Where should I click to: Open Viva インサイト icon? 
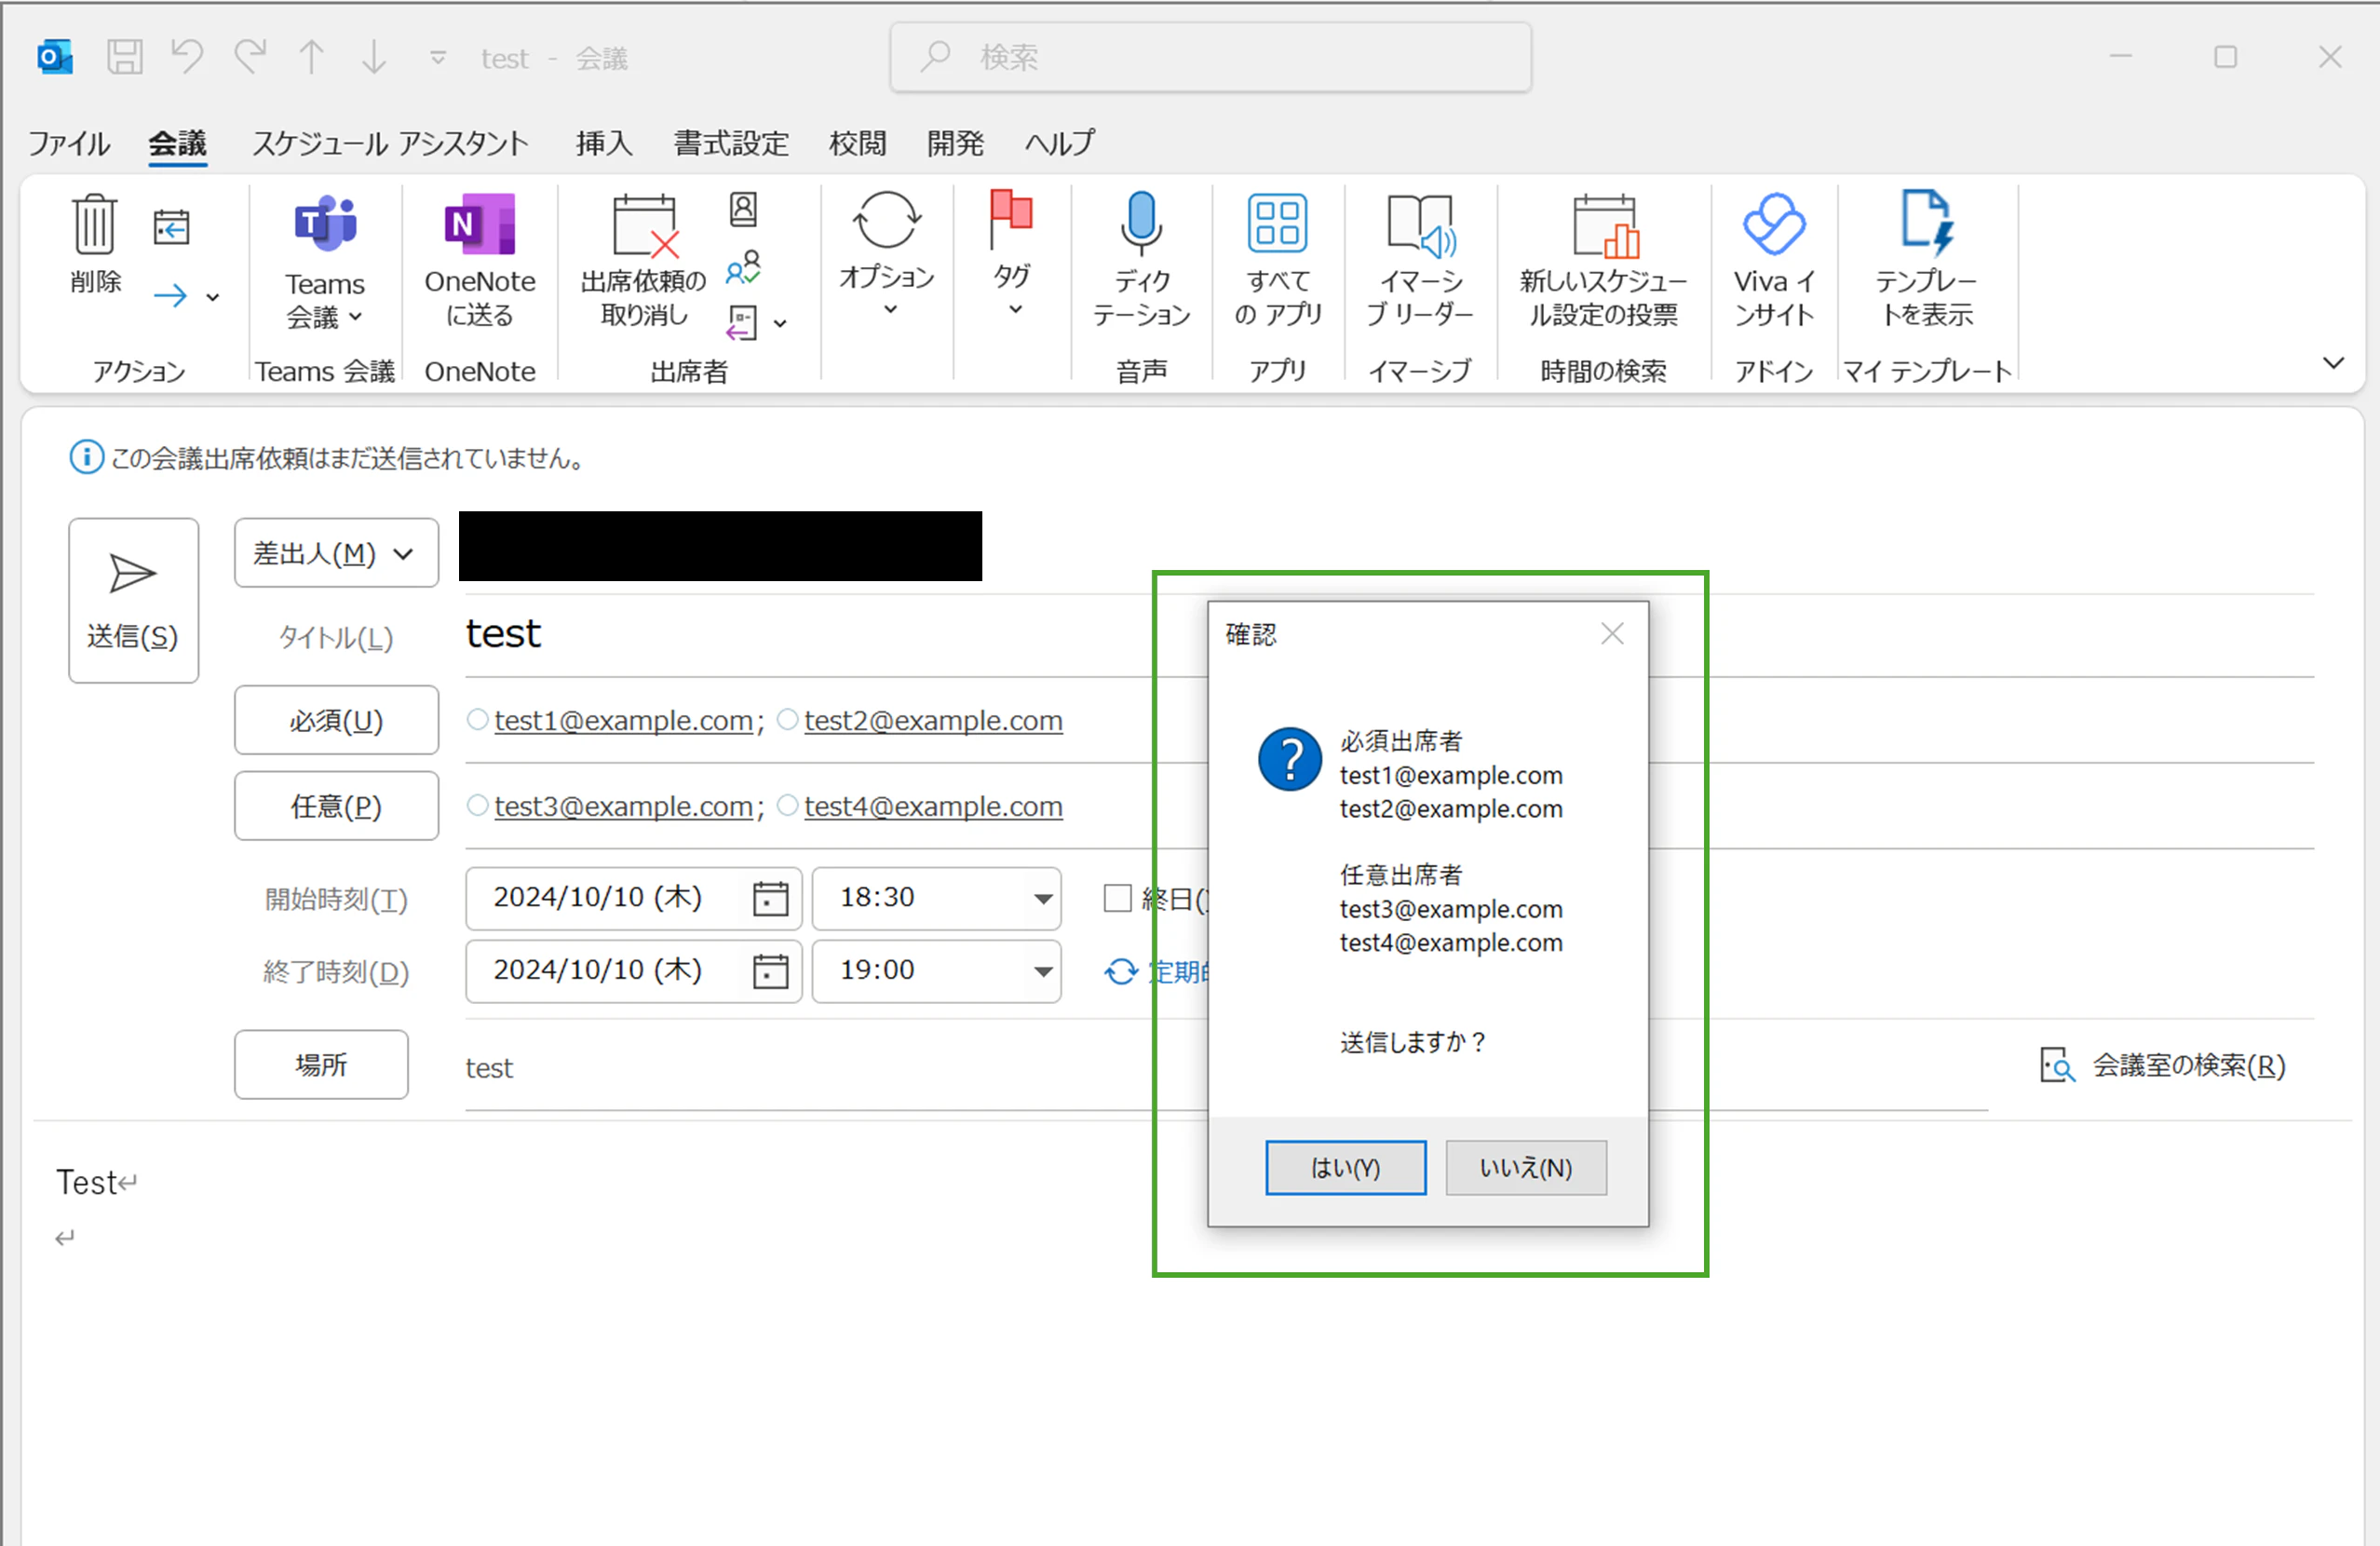click(x=1774, y=224)
